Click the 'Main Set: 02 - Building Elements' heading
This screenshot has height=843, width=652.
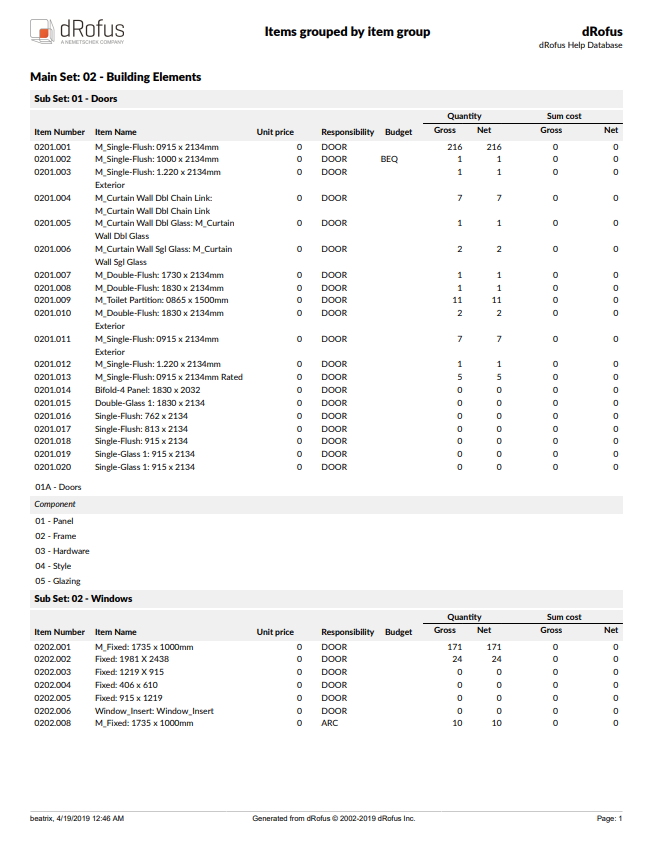pyautogui.click(x=115, y=77)
